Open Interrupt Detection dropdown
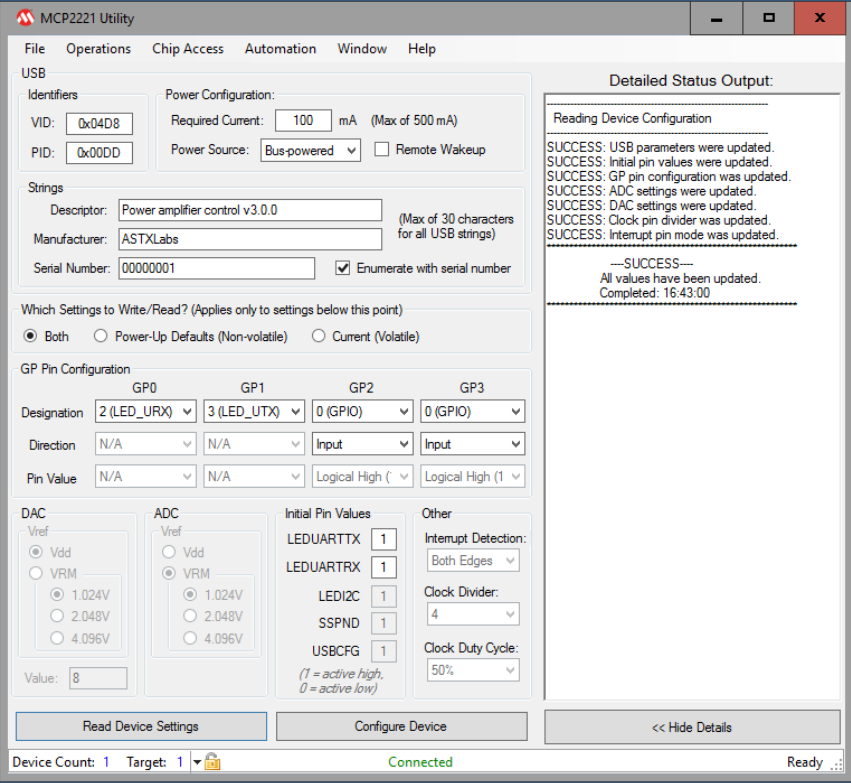 [473, 561]
